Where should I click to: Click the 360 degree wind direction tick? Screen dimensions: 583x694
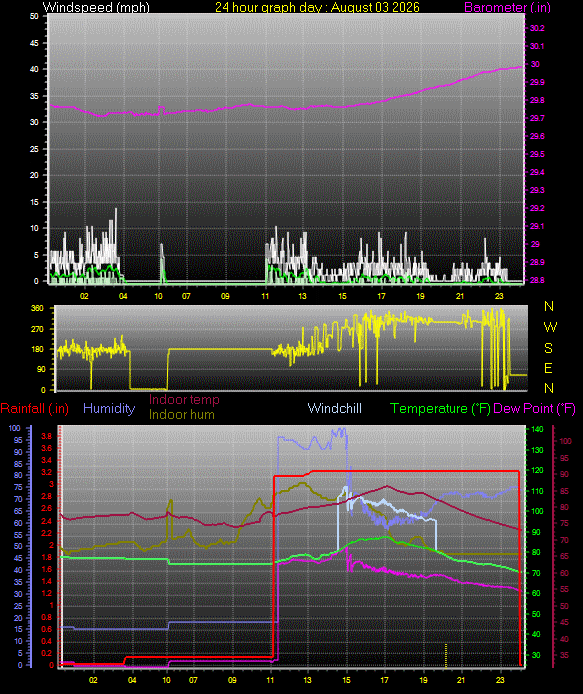point(37,308)
